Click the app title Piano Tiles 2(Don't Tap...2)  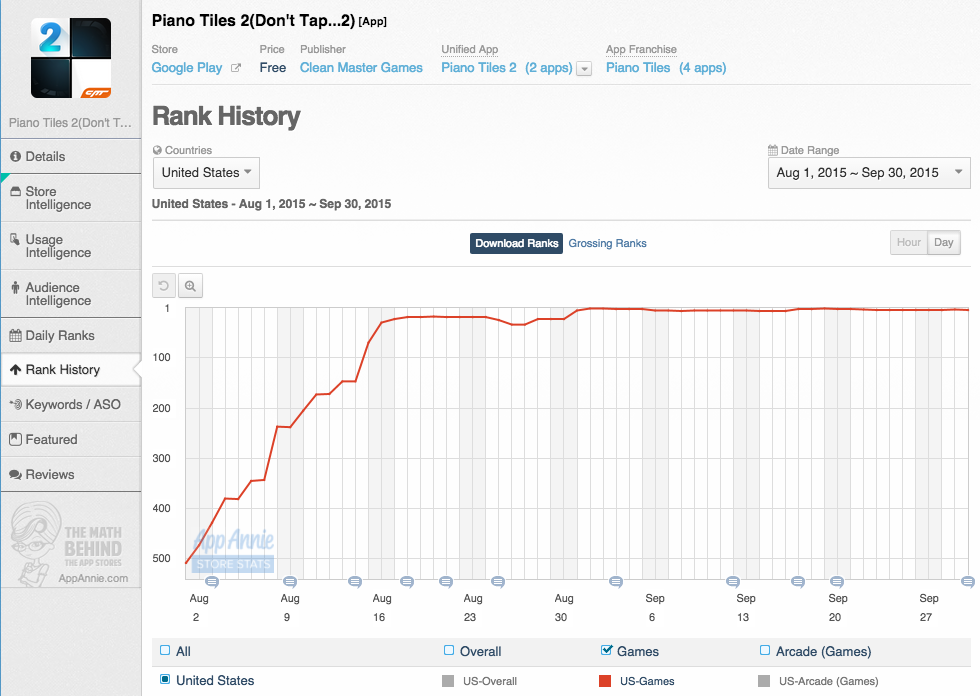point(253,21)
